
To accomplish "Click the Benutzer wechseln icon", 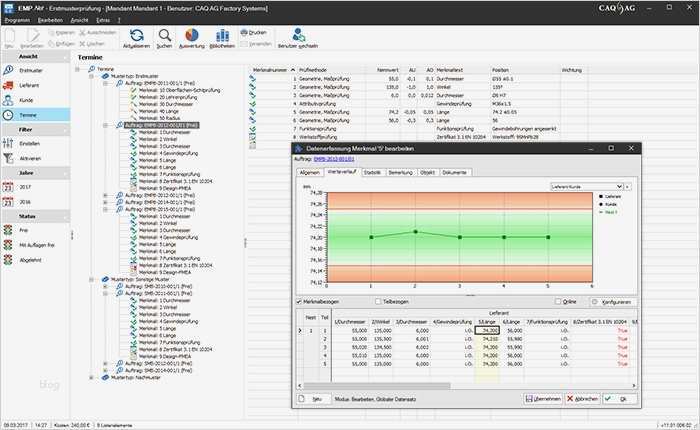I will (x=298, y=35).
